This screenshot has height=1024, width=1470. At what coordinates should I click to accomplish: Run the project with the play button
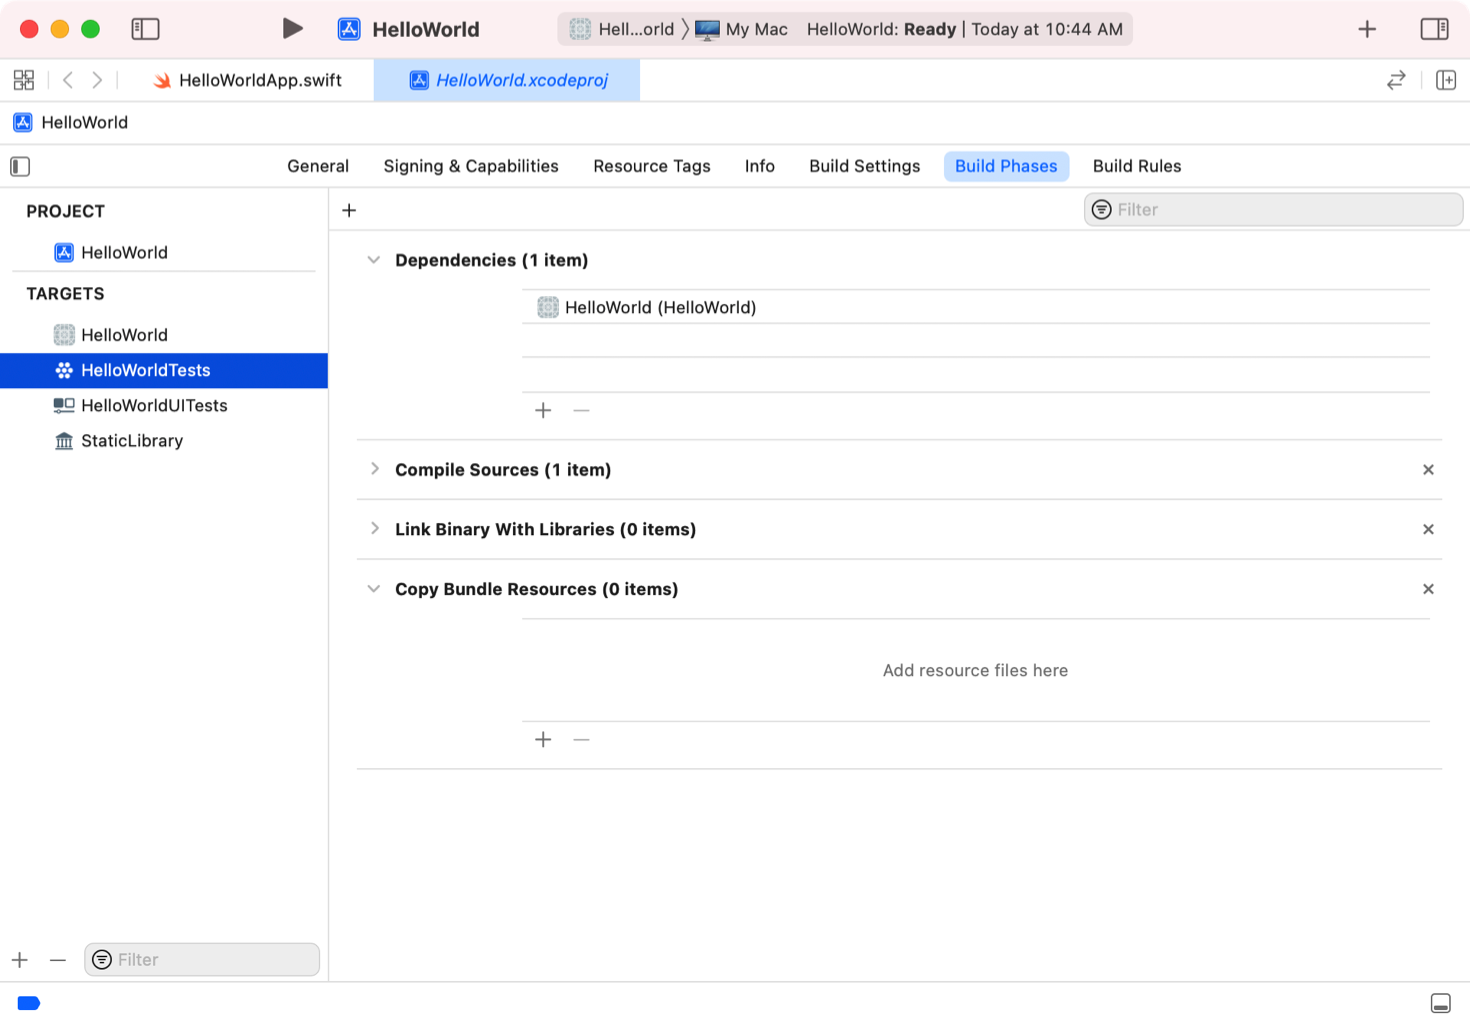(292, 29)
